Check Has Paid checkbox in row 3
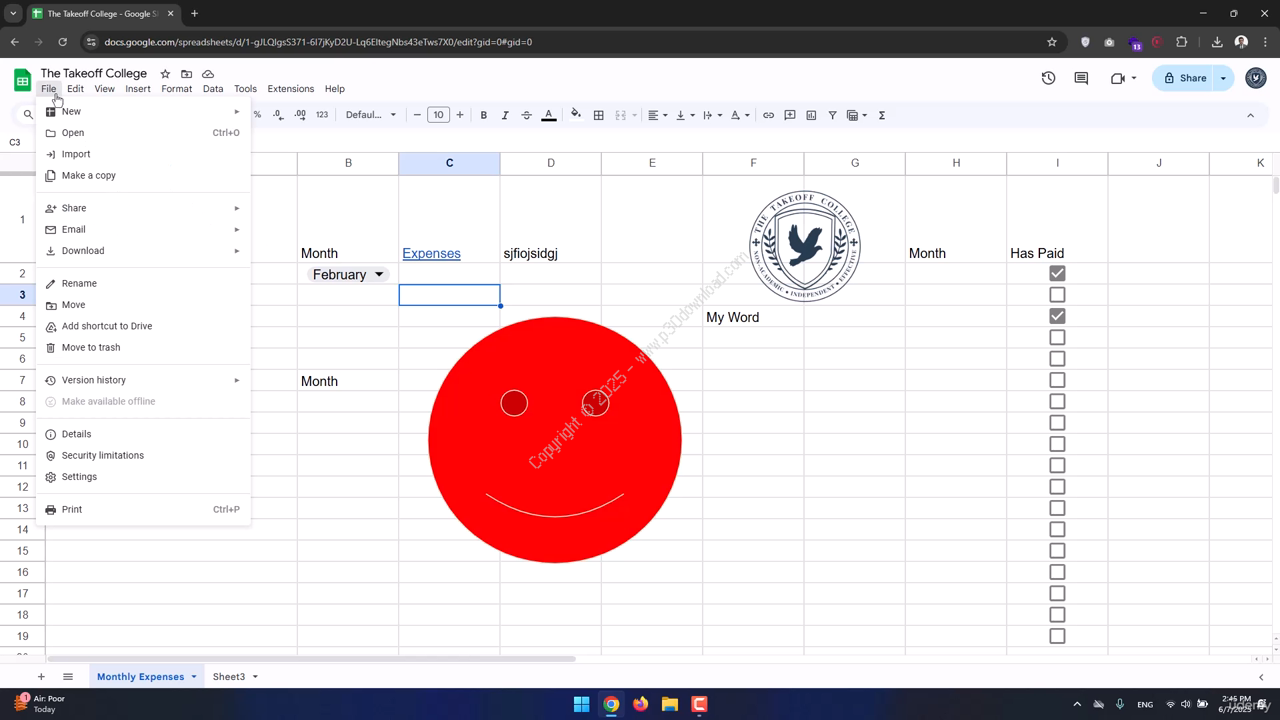The height and width of the screenshot is (720, 1280). tap(1057, 295)
